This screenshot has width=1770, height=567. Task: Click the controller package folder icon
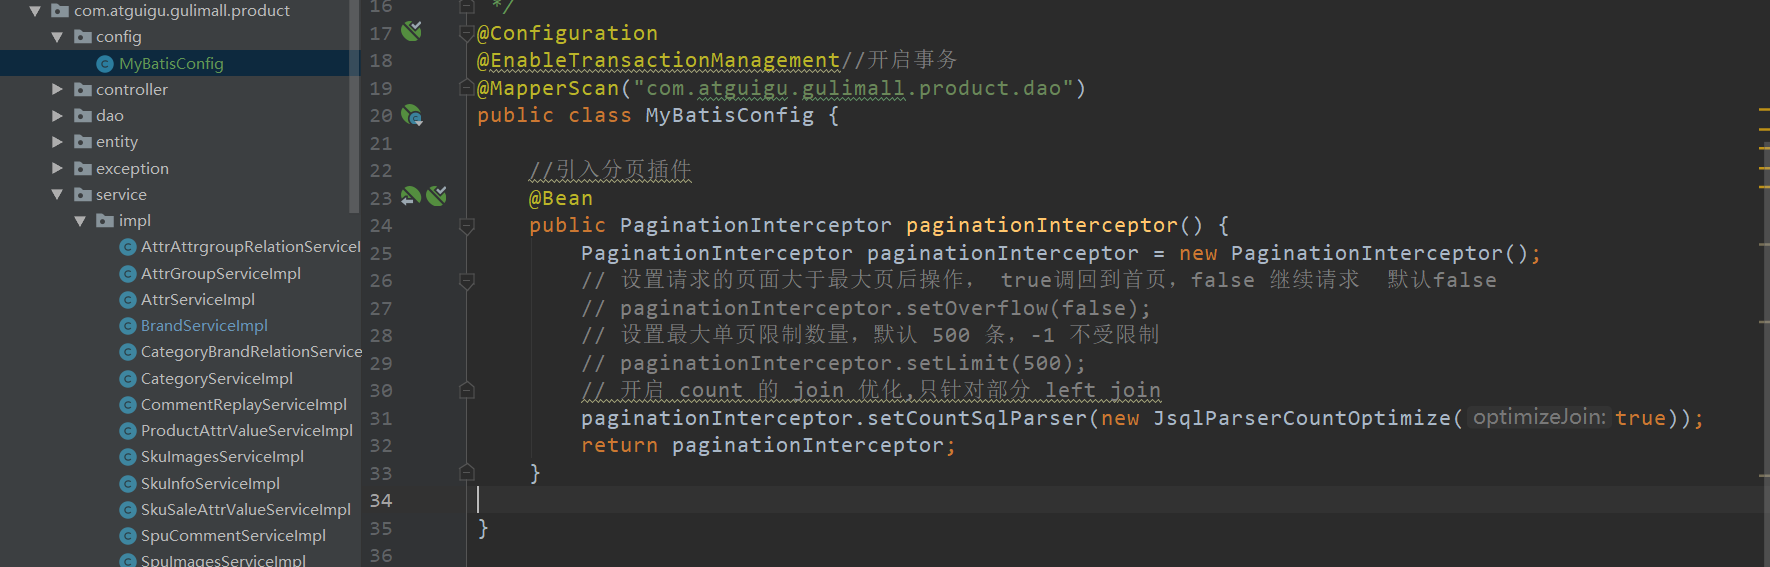(x=83, y=90)
